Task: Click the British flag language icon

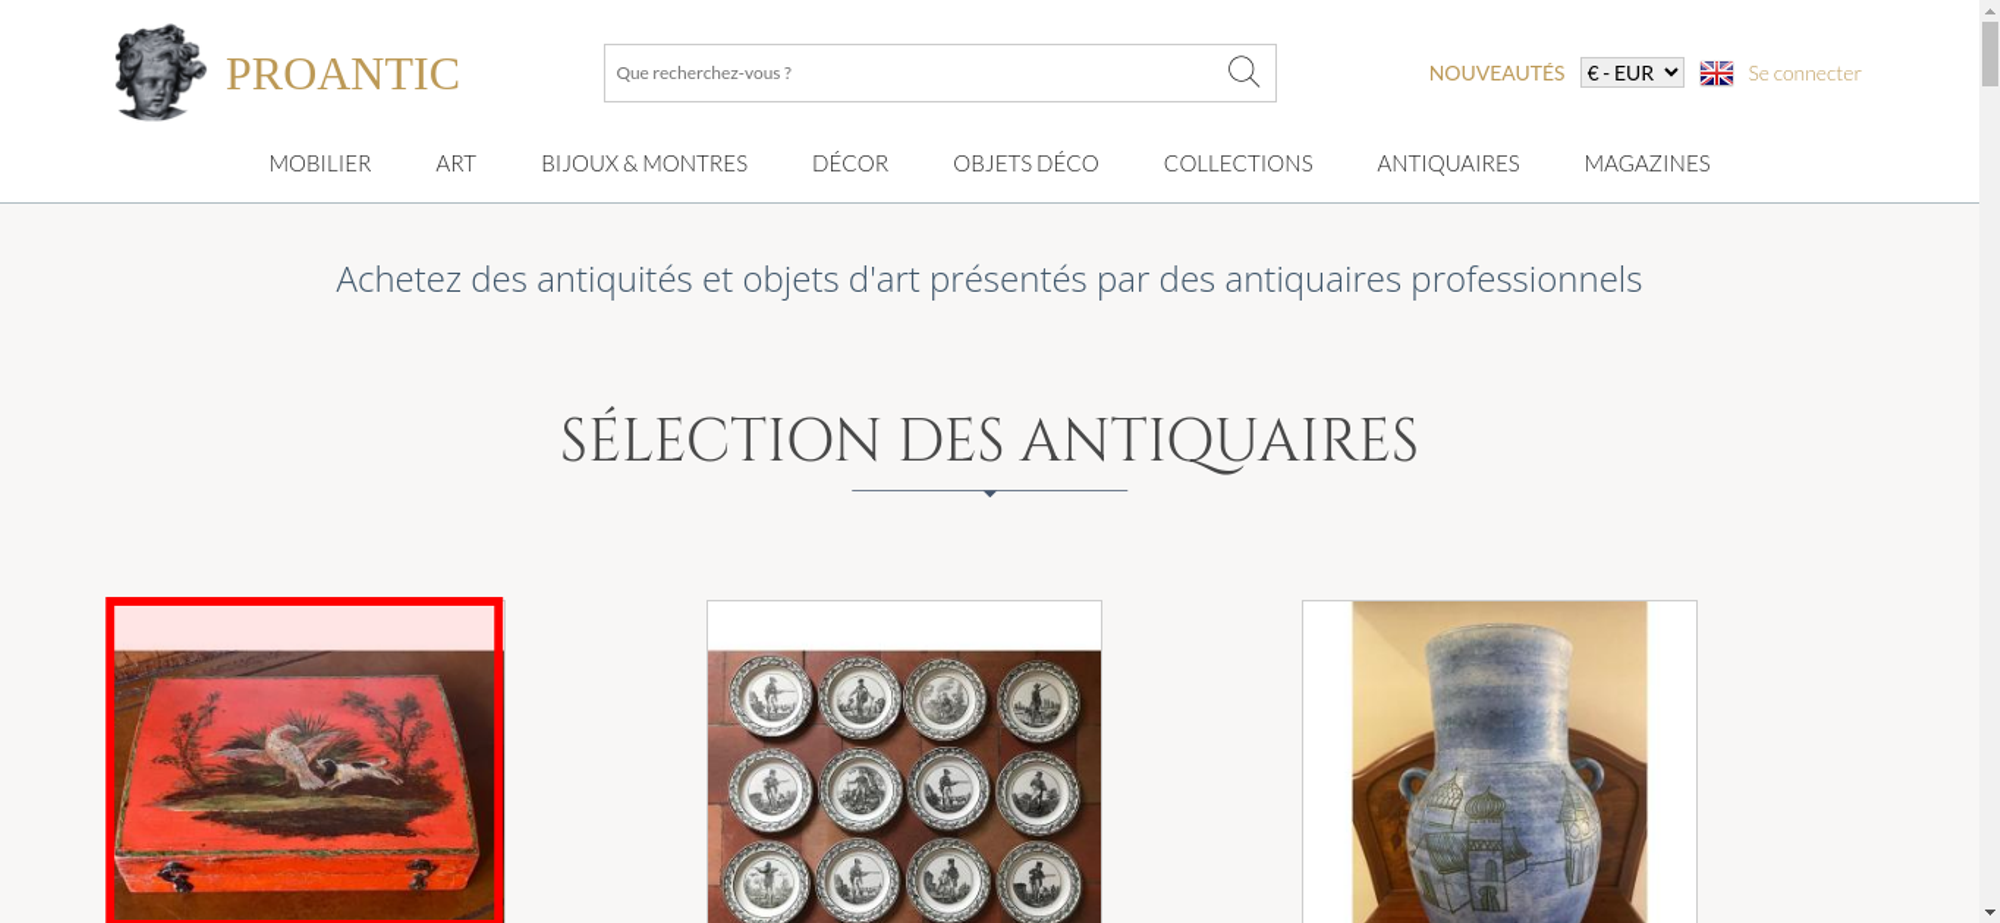Action: tap(1716, 73)
